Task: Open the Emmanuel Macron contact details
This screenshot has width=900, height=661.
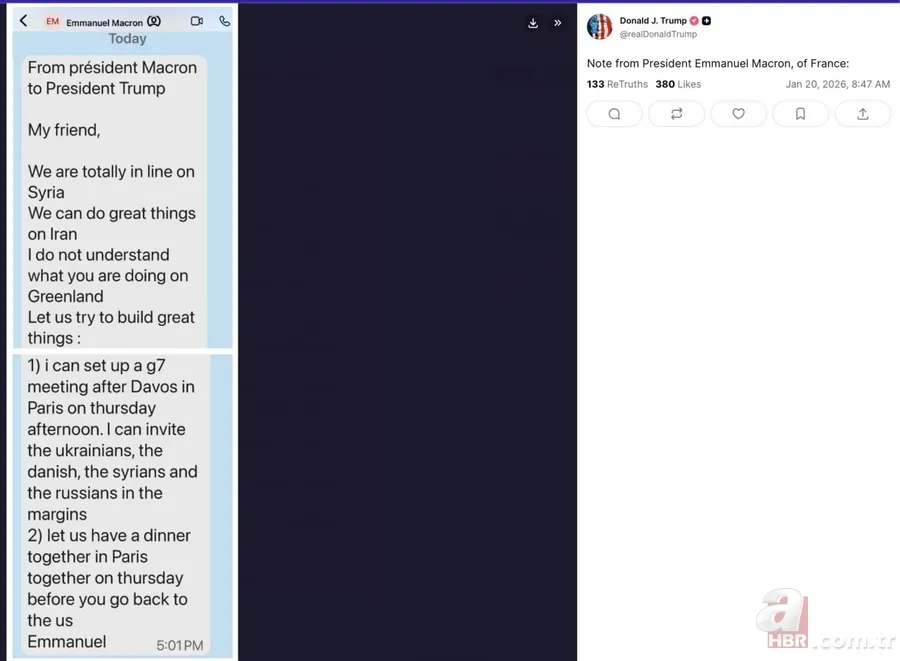Action: 105,22
